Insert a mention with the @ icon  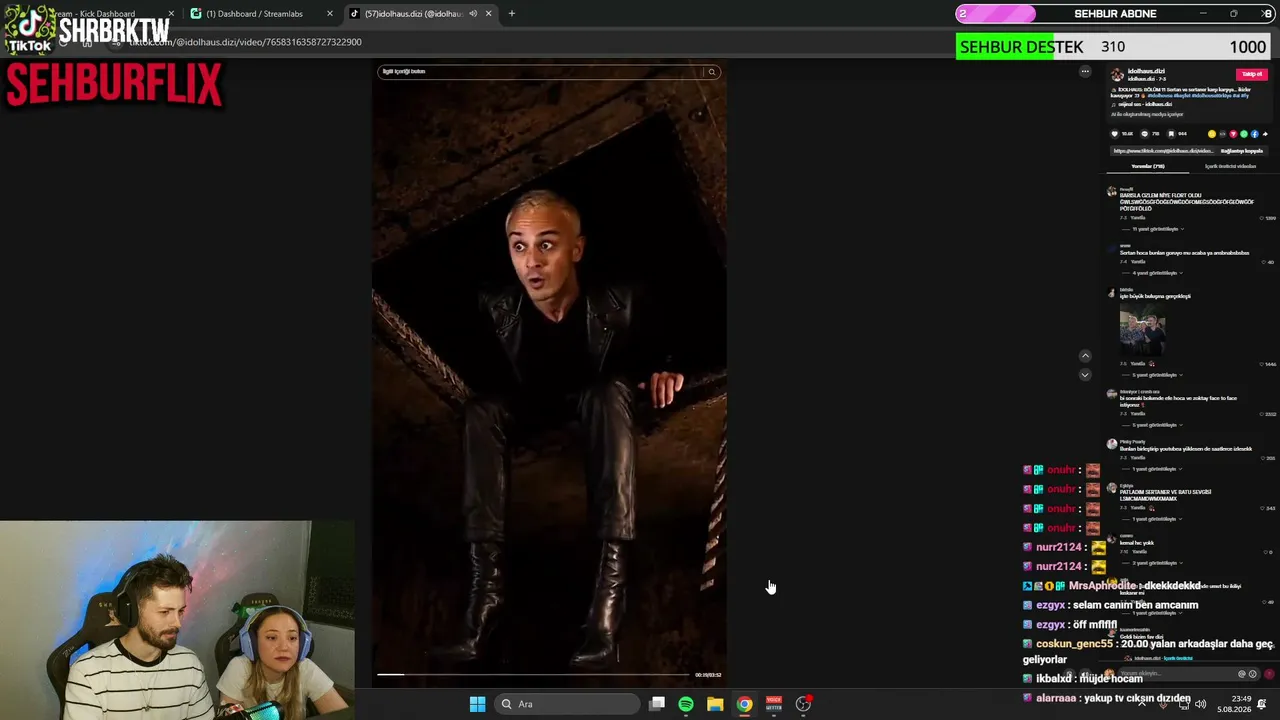[x=1242, y=674]
